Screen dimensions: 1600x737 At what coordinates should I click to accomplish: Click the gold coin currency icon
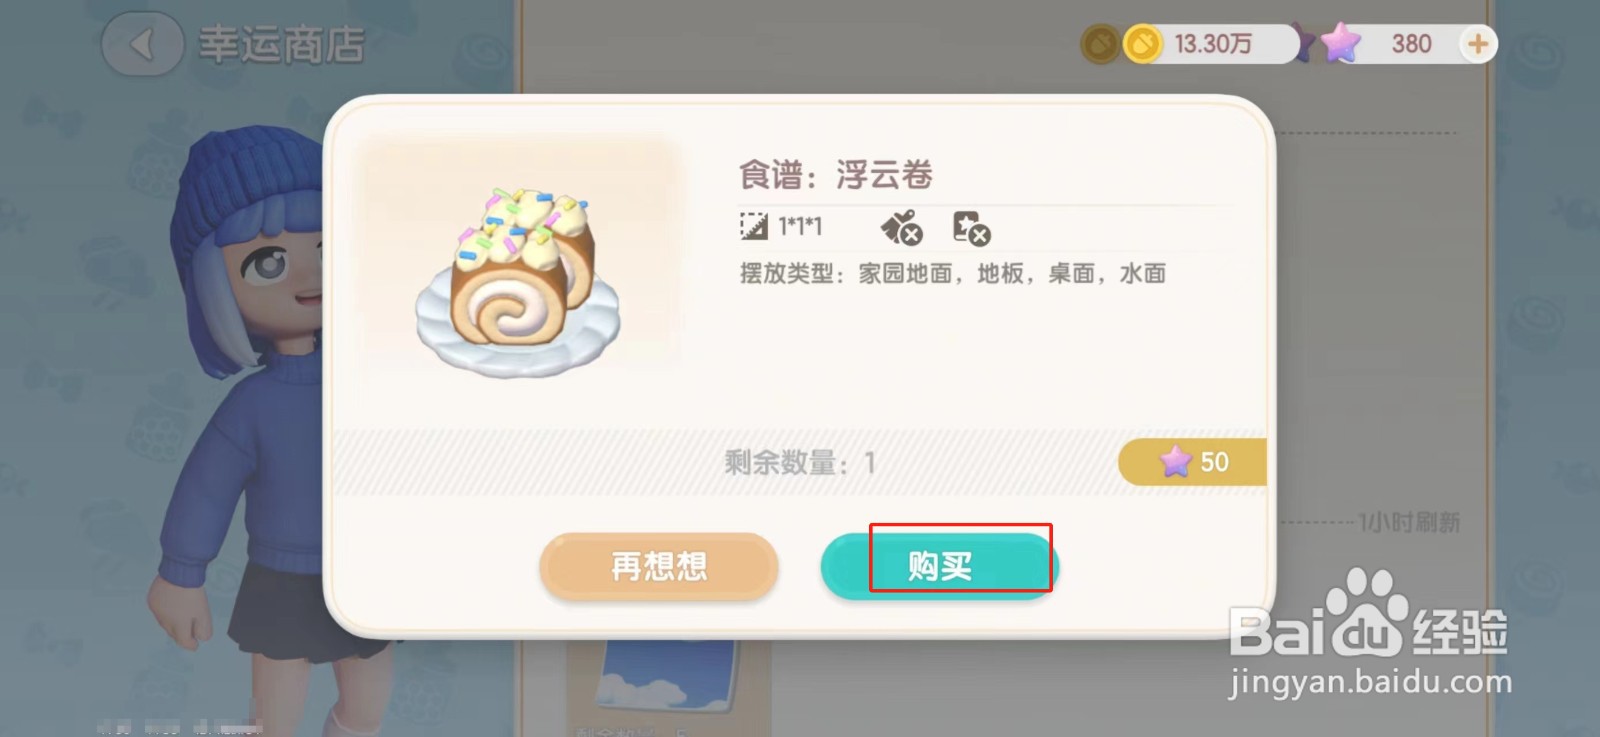pos(1142,44)
